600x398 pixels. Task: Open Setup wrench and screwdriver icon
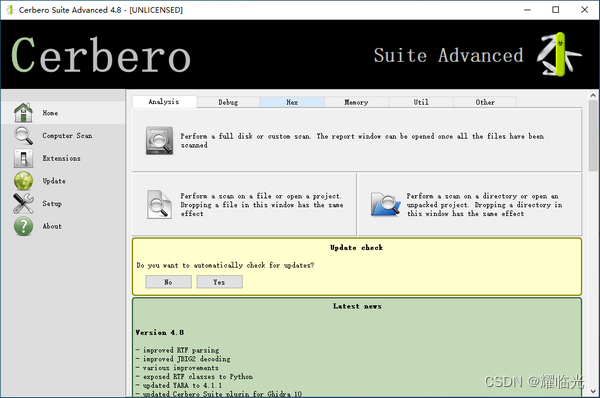point(23,203)
